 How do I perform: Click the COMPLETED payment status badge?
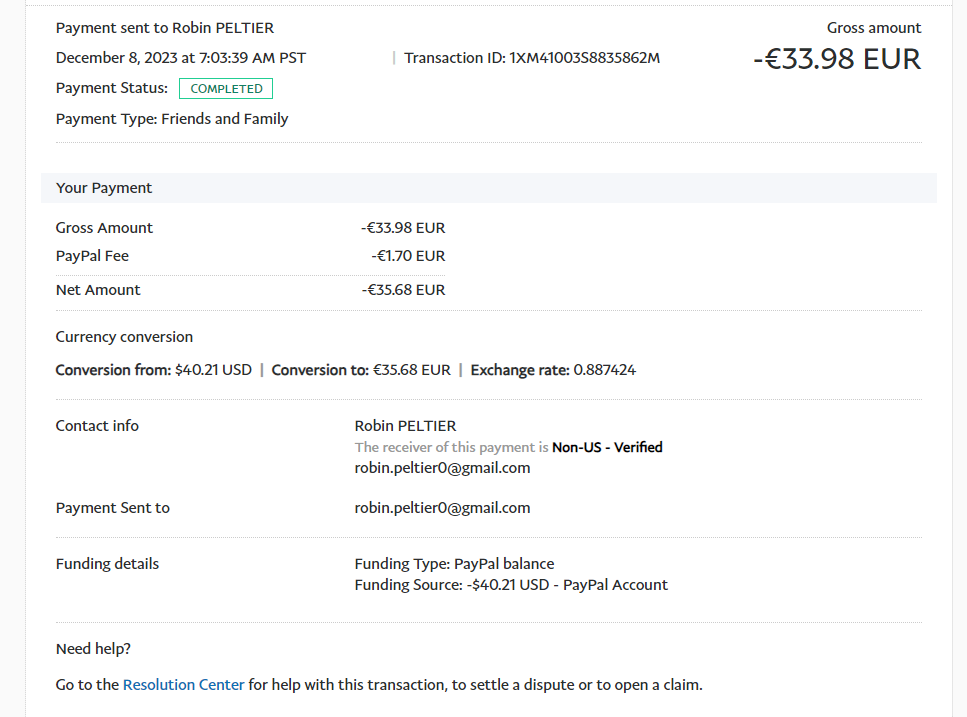click(x=226, y=89)
